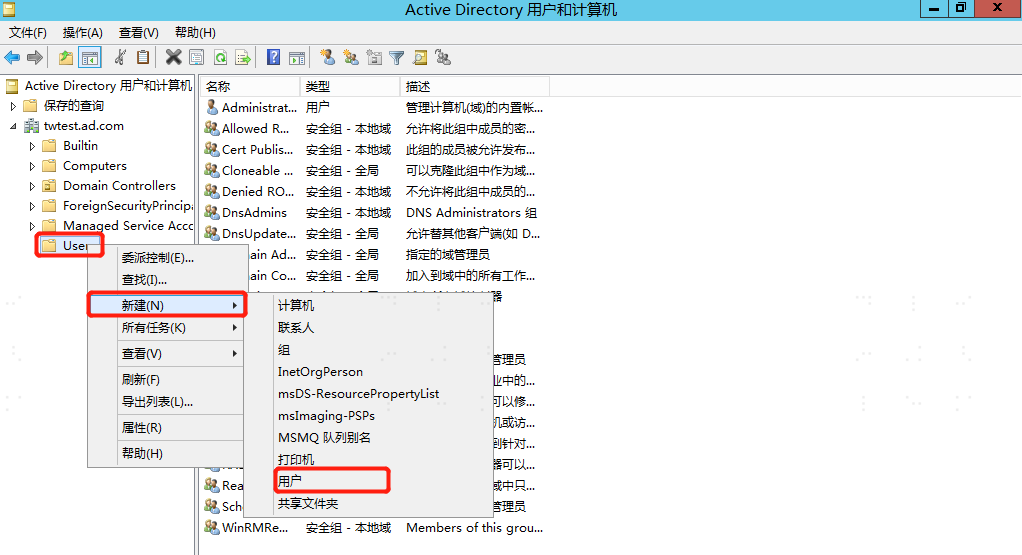
Task: Expand the Managed Service Accounts node
Action: (32, 226)
